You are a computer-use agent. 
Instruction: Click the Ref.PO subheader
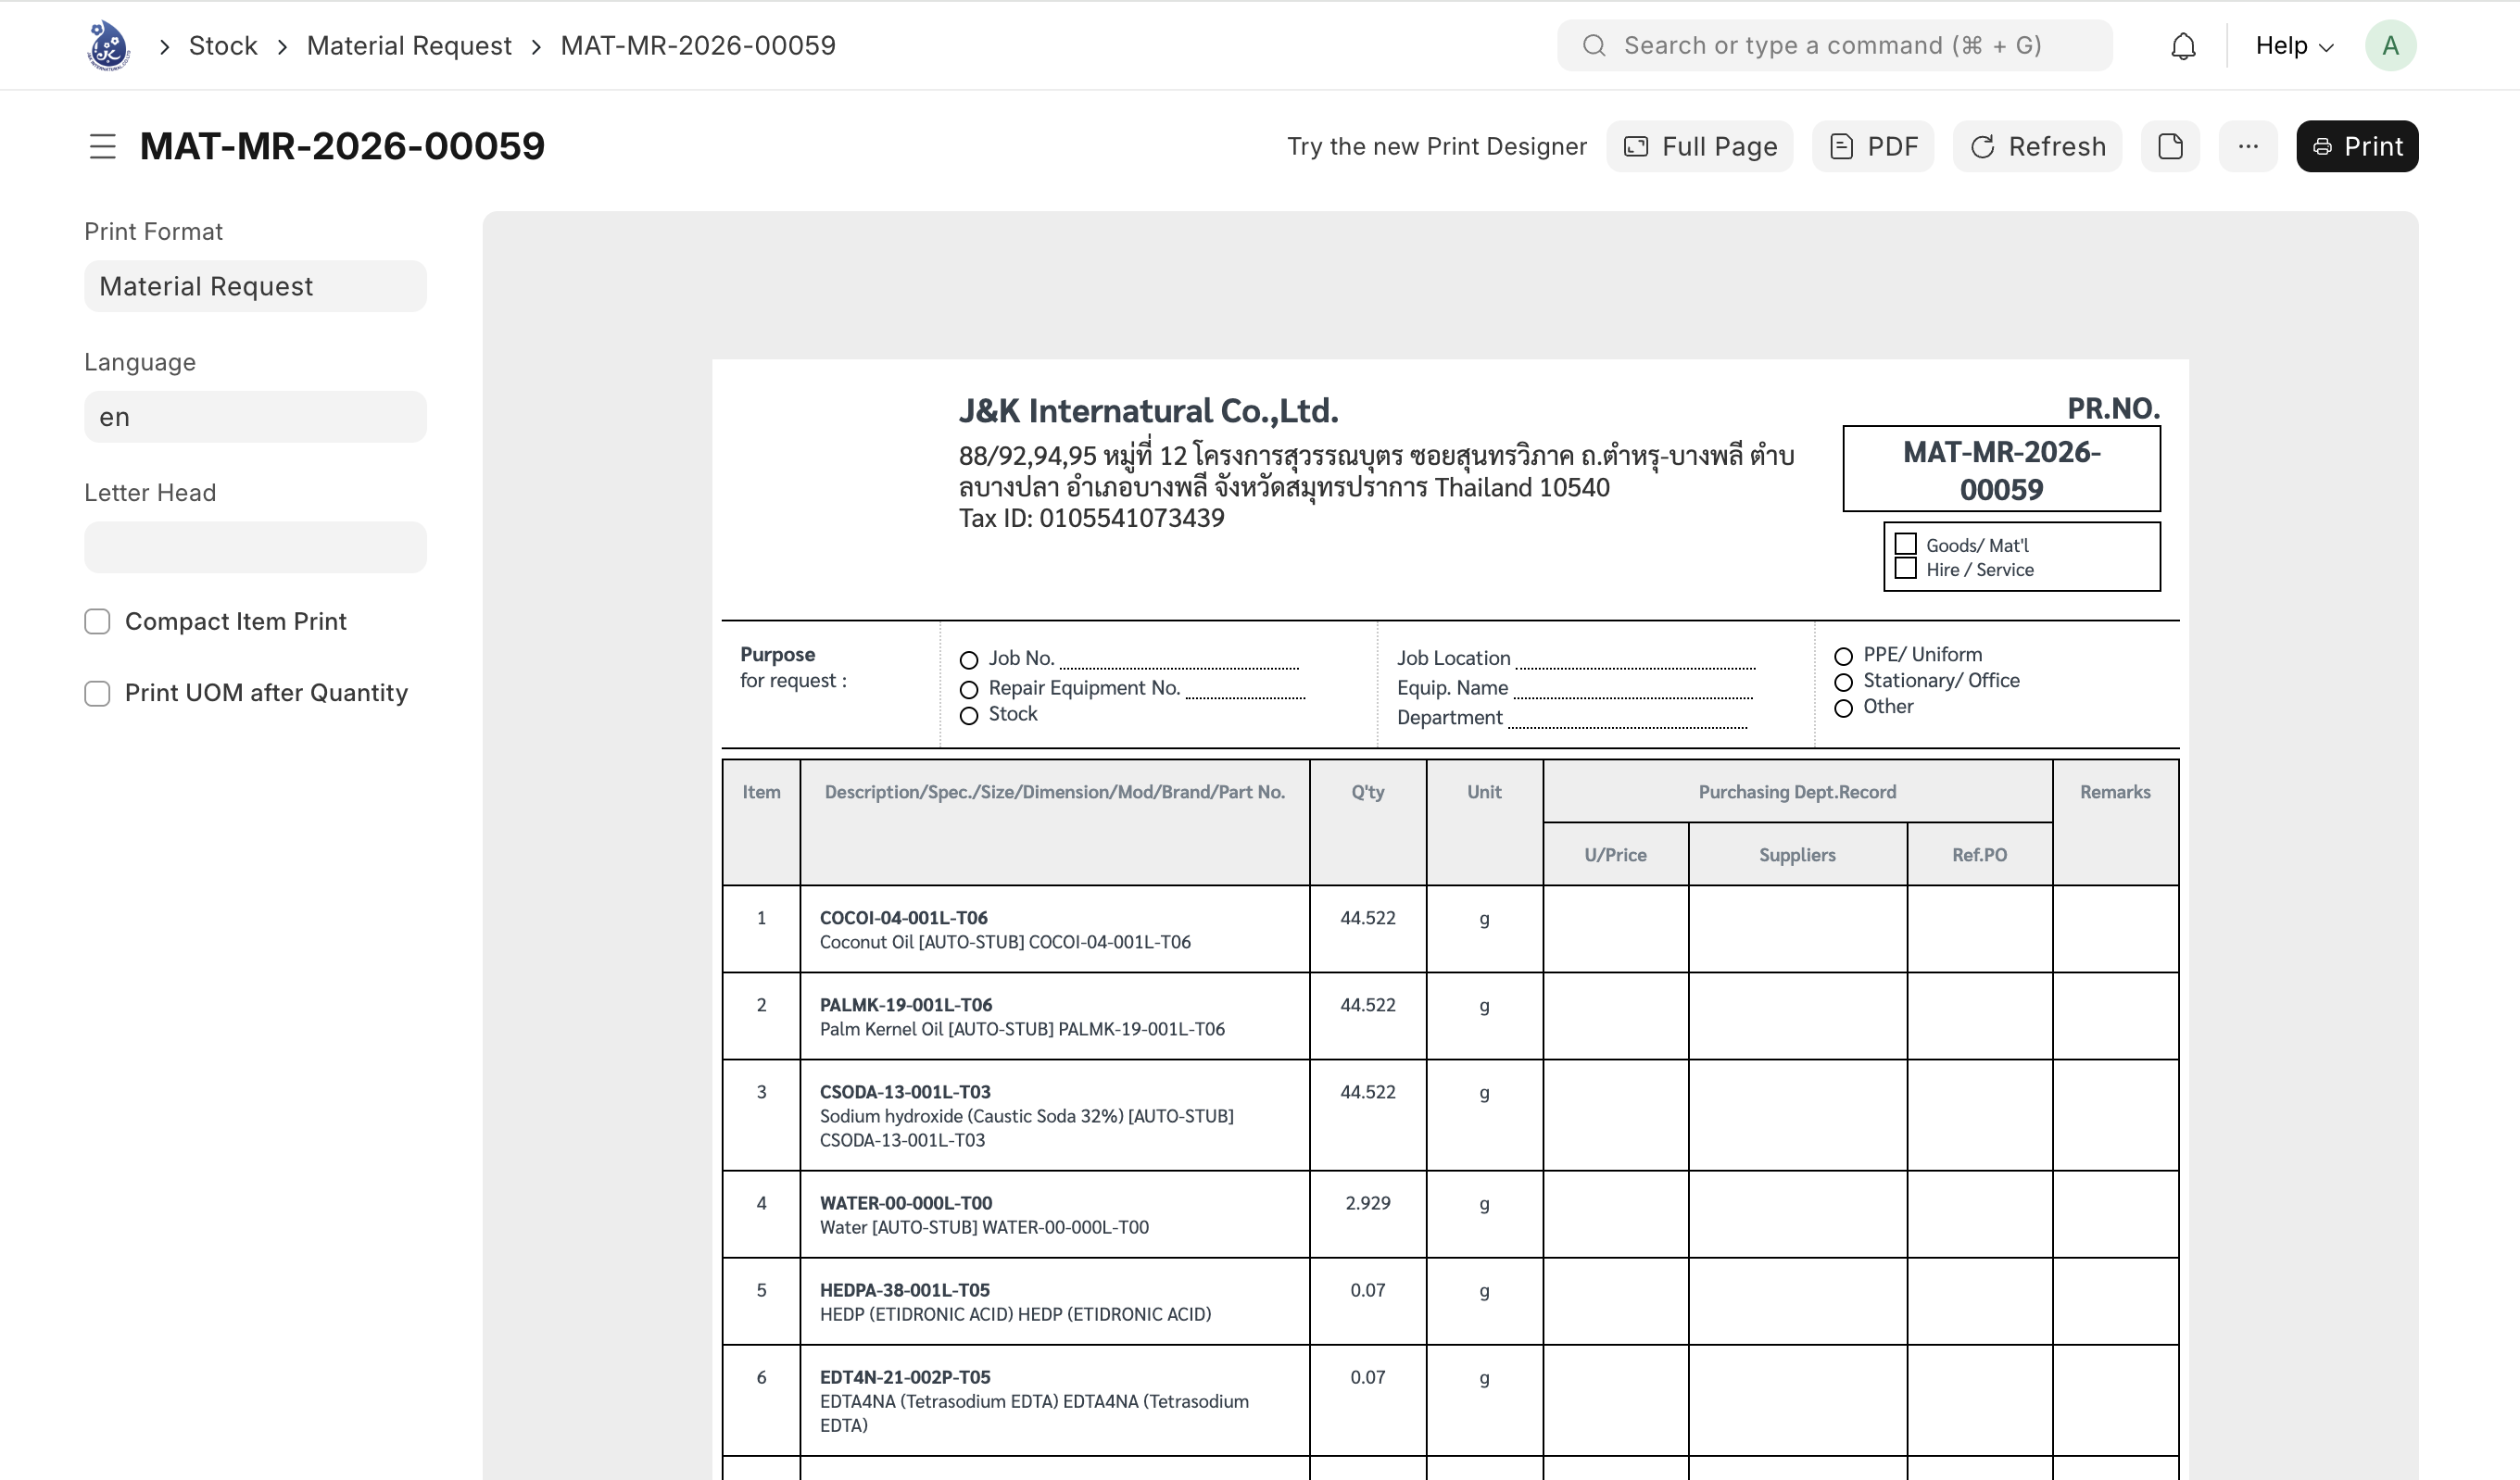click(1979, 855)
